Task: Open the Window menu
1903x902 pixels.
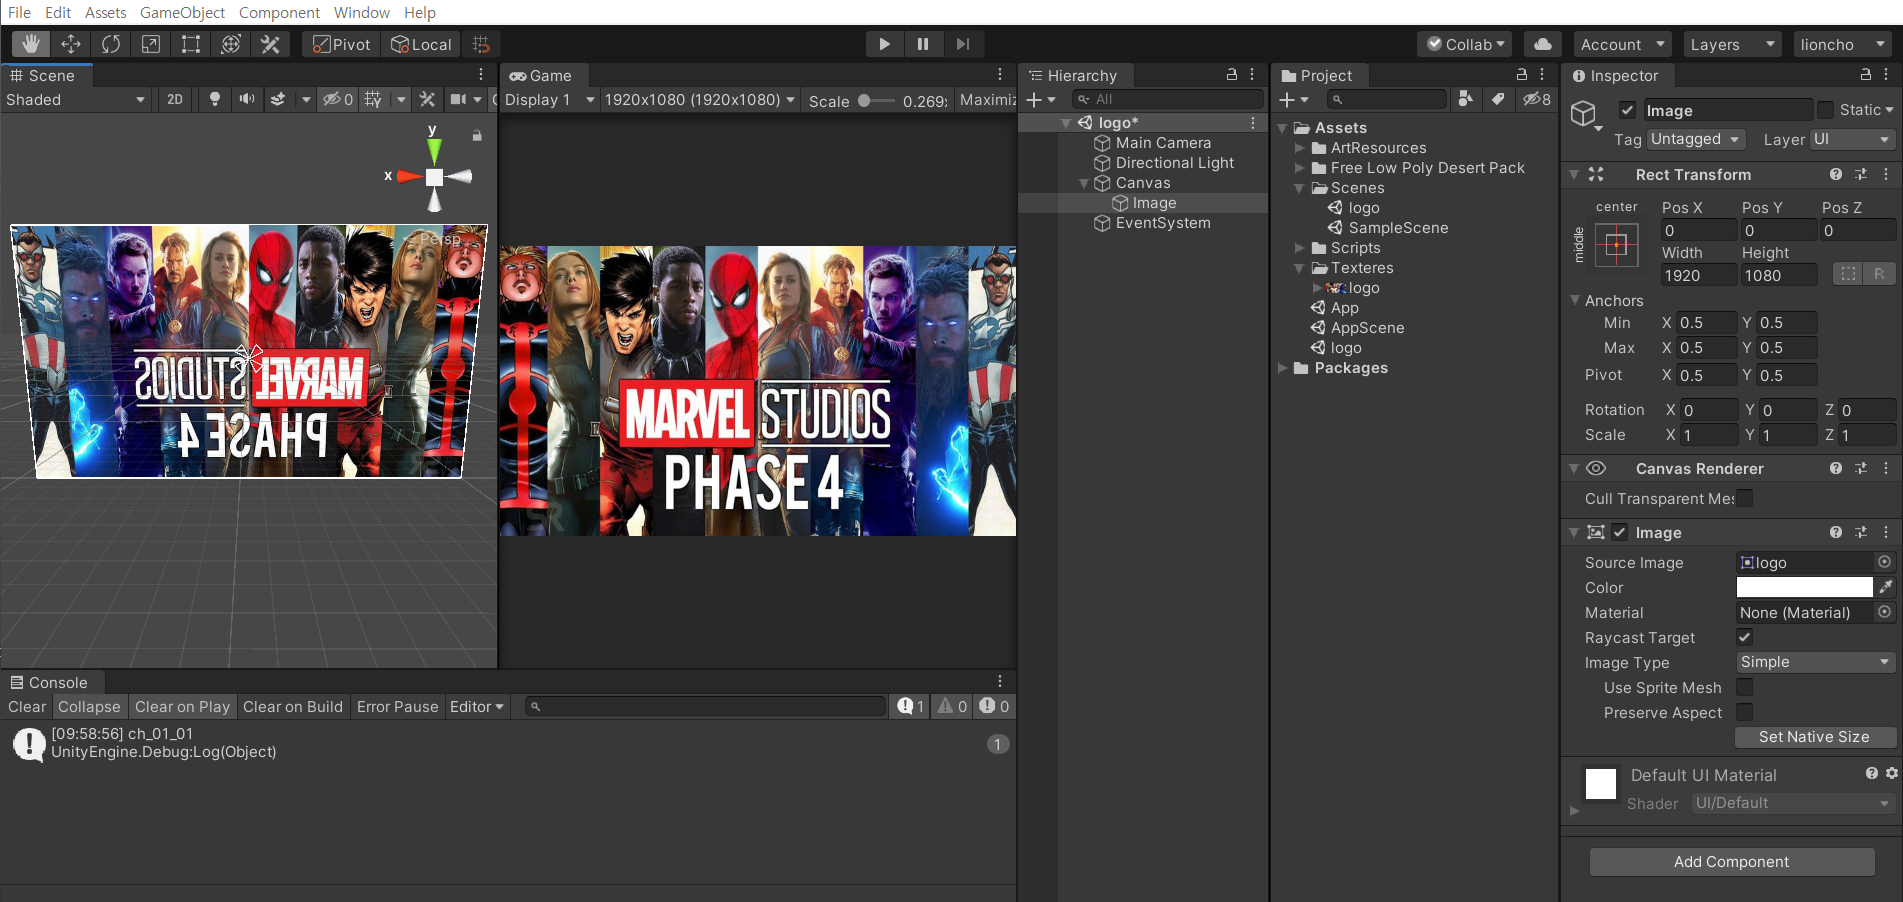Action: 362,12
